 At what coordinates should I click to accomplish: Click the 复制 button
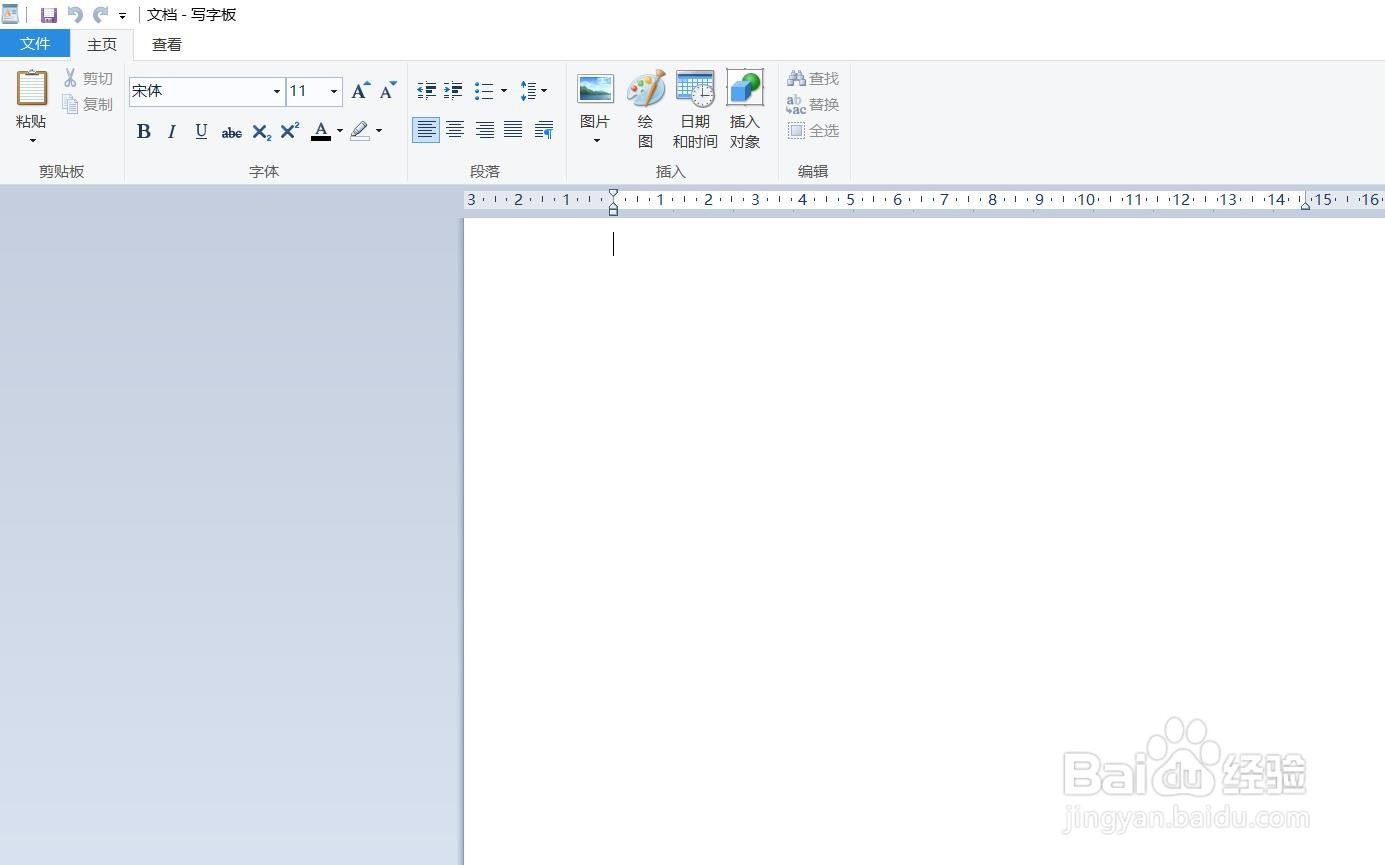(x=89, y=104)
